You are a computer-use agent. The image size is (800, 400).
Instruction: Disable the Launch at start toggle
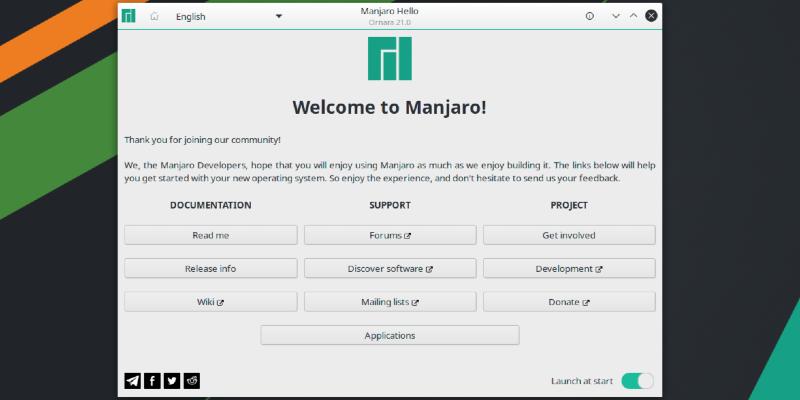637,380
